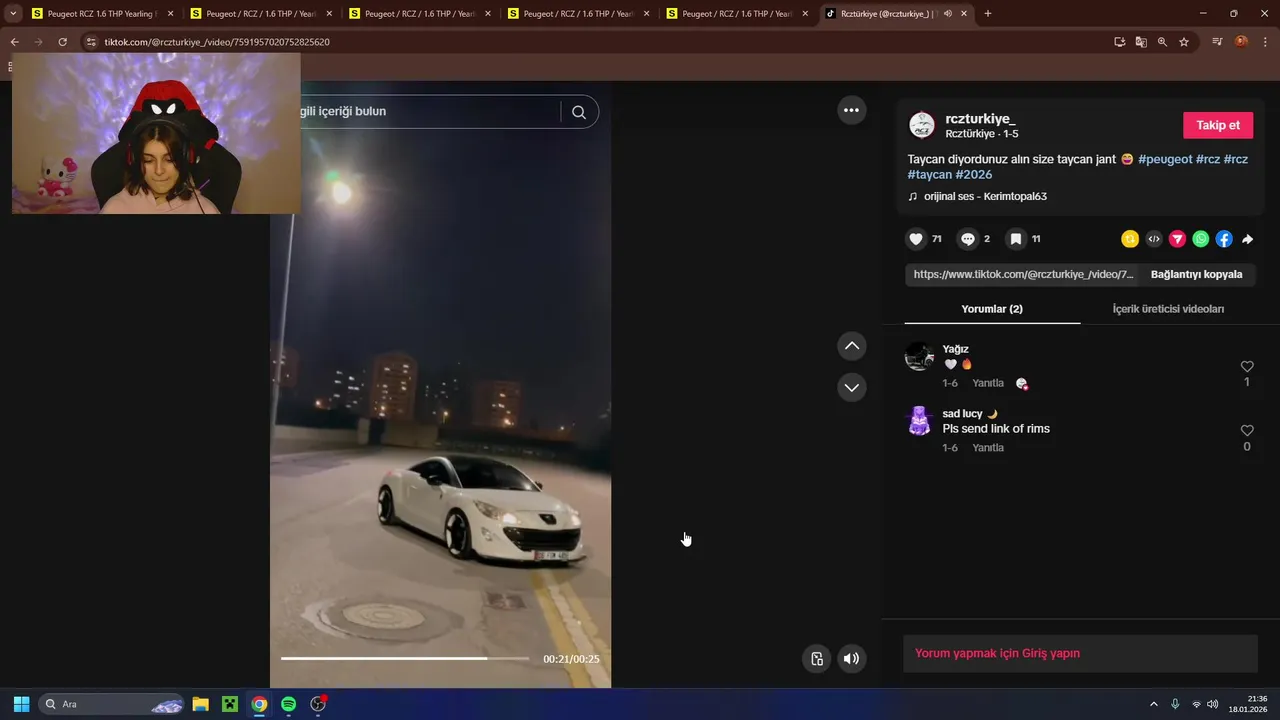Image resolution: width=1280 pixels, height=720 pixels.
Task: Open the tab search dropdown arrow
Action: [x=13, y=14]
